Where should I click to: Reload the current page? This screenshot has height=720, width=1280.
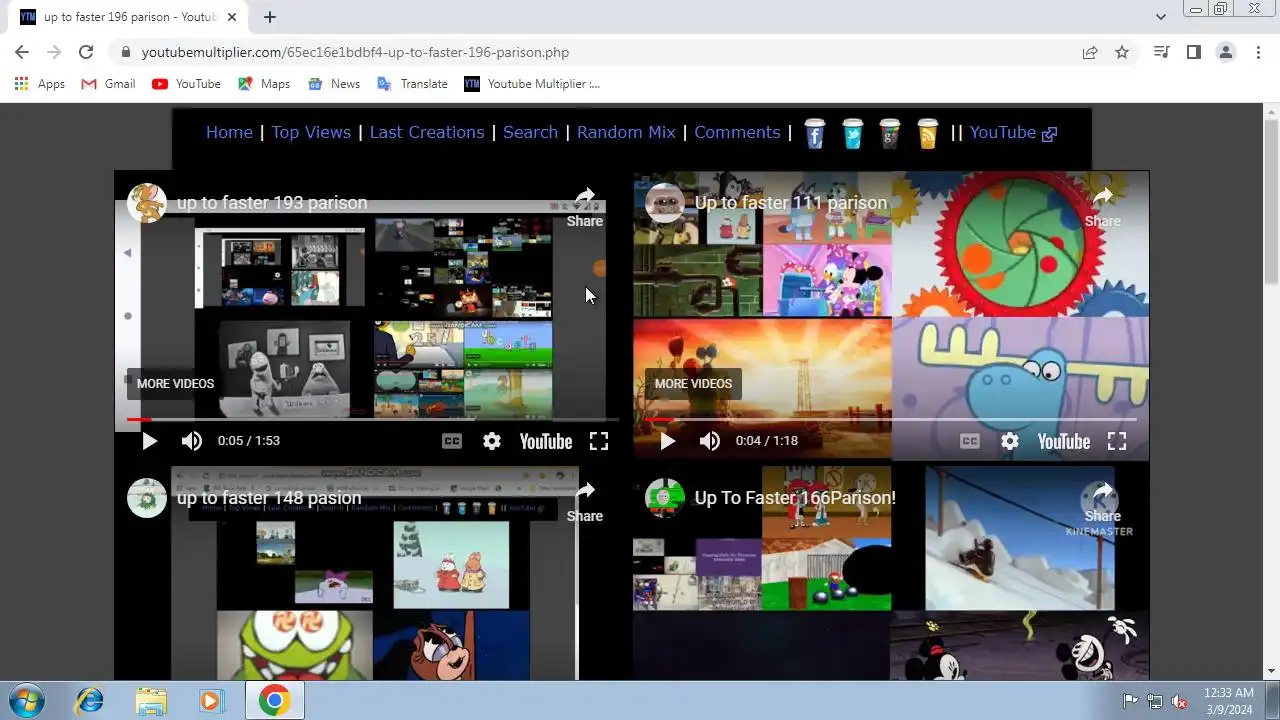coord(86,52)
